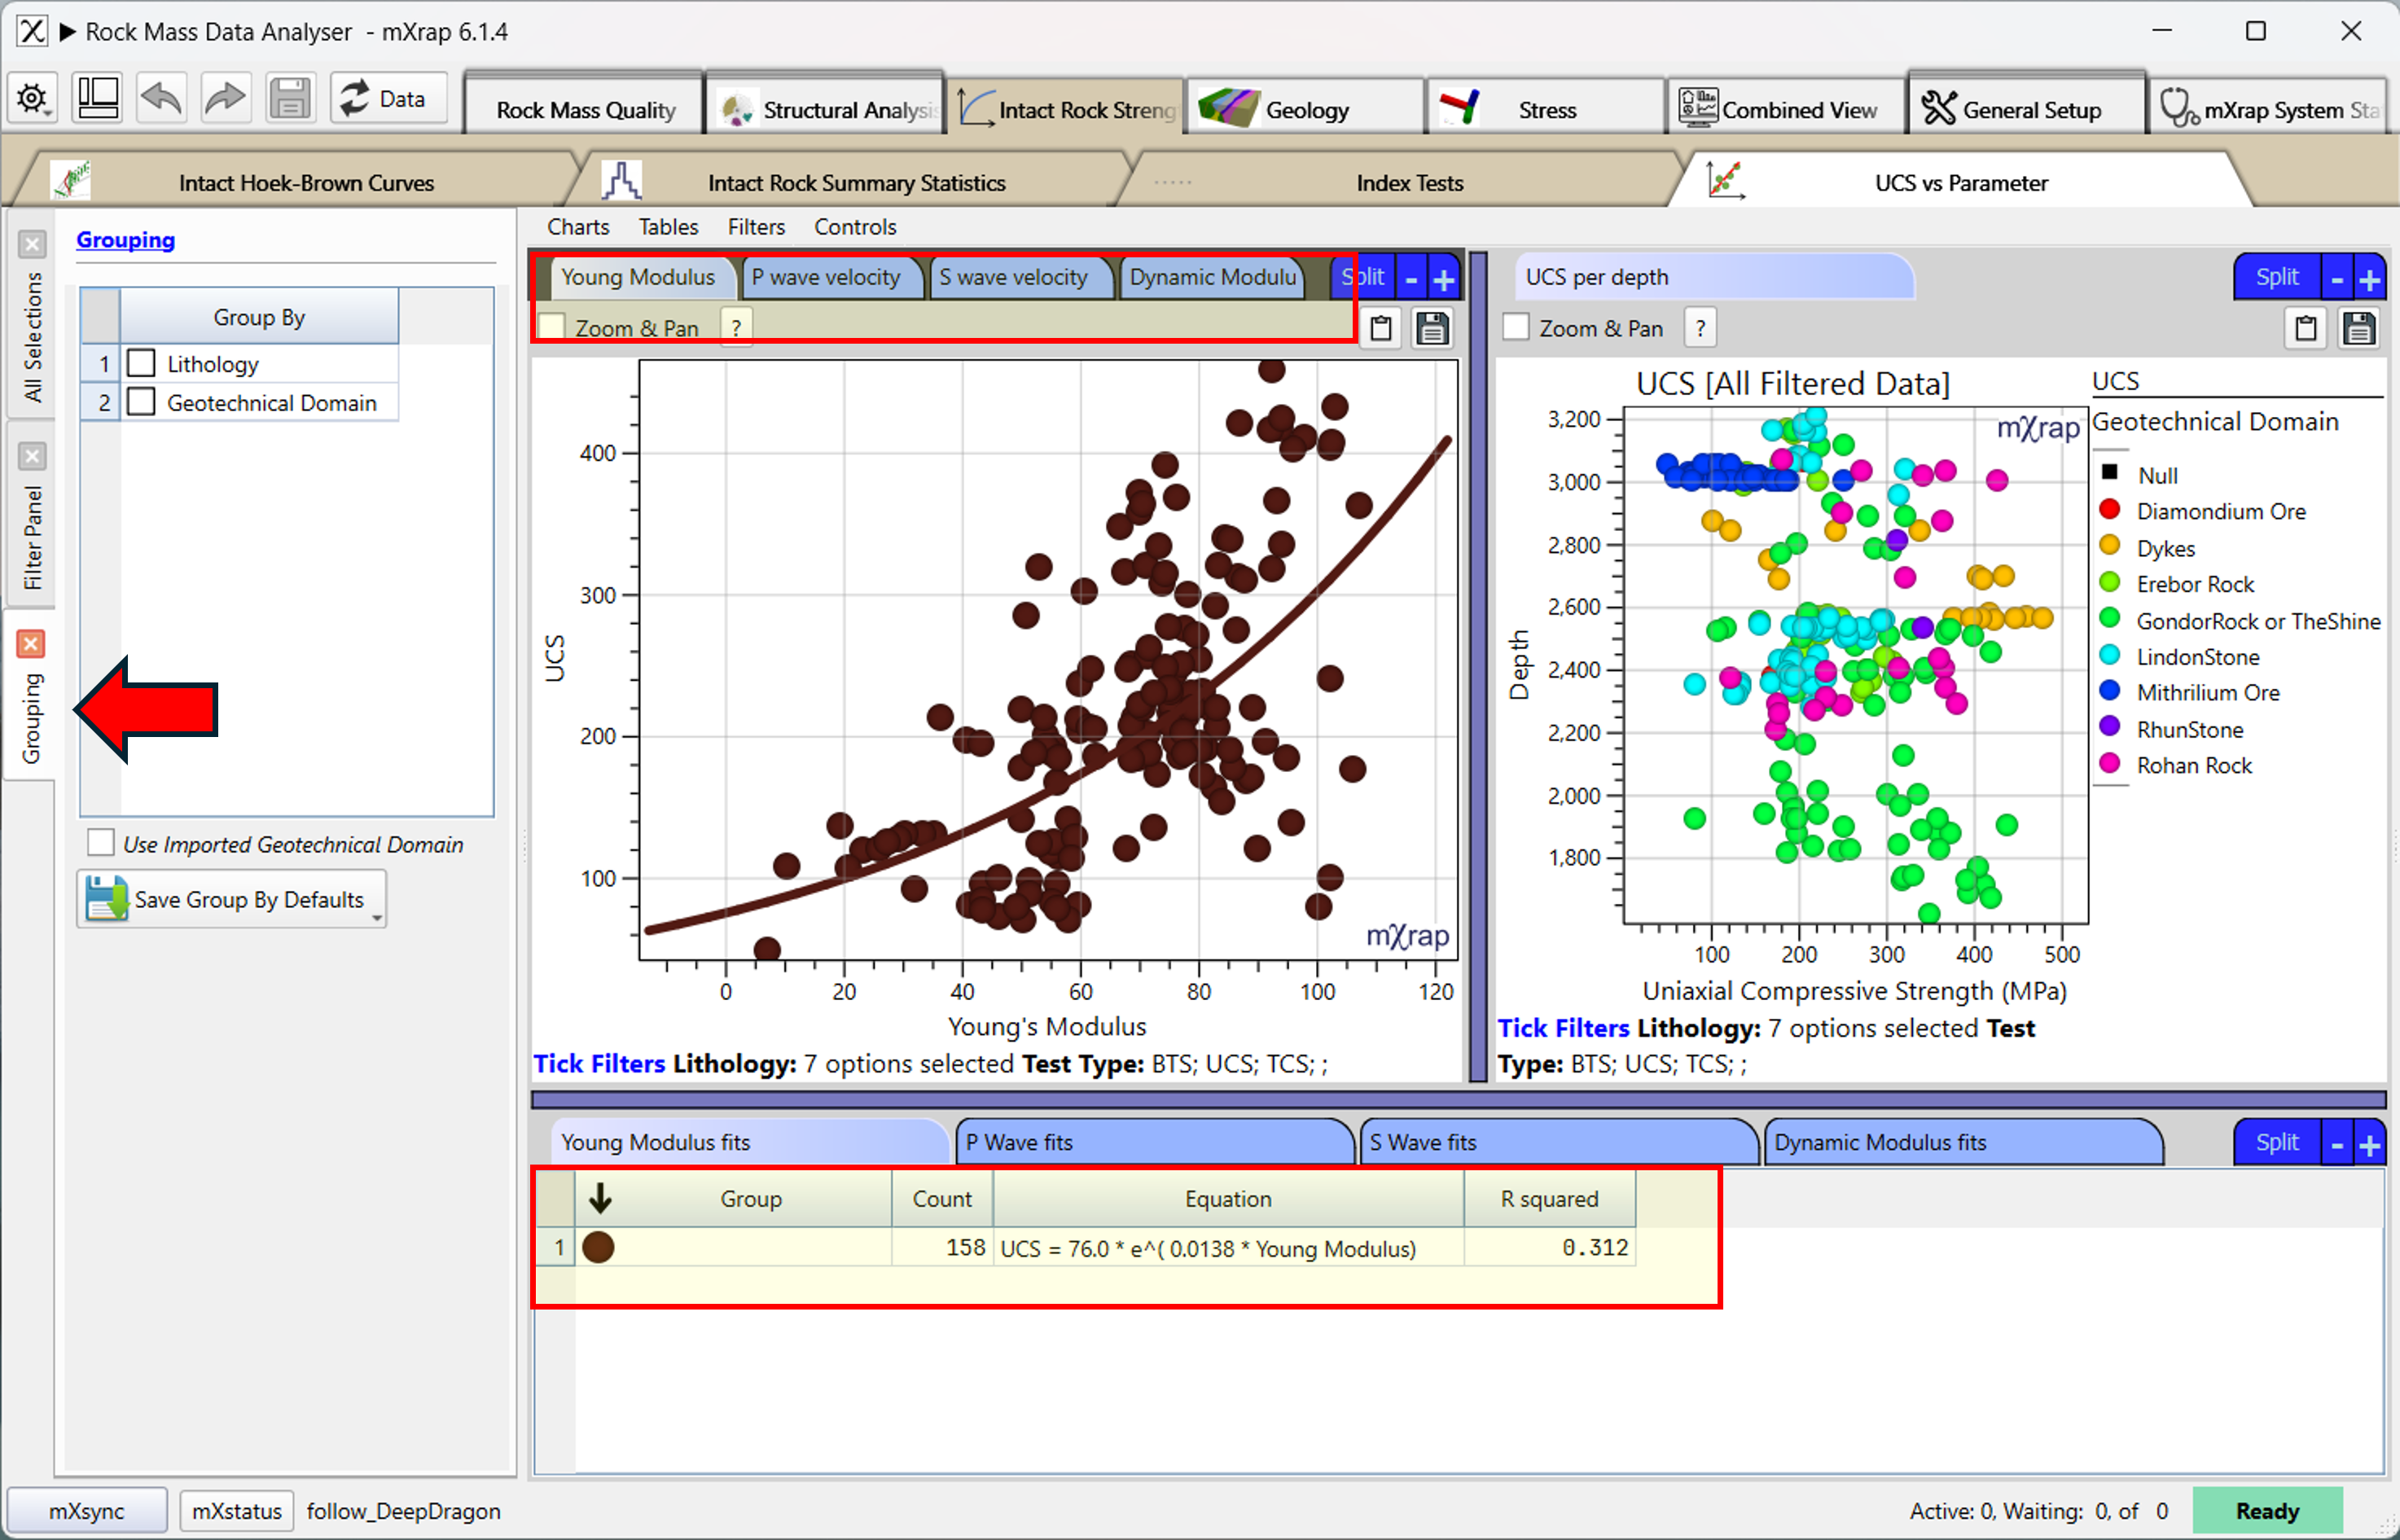
Task: Check the Lithology box in Group By list
Action: coord(141,363)
